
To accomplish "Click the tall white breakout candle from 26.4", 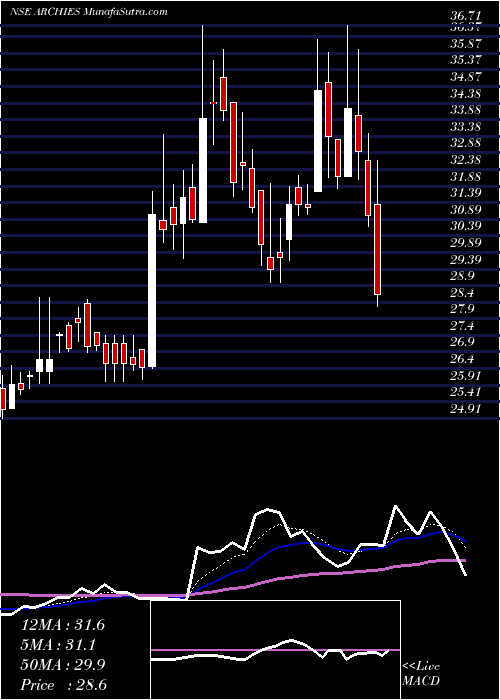I will coord(152,291).
